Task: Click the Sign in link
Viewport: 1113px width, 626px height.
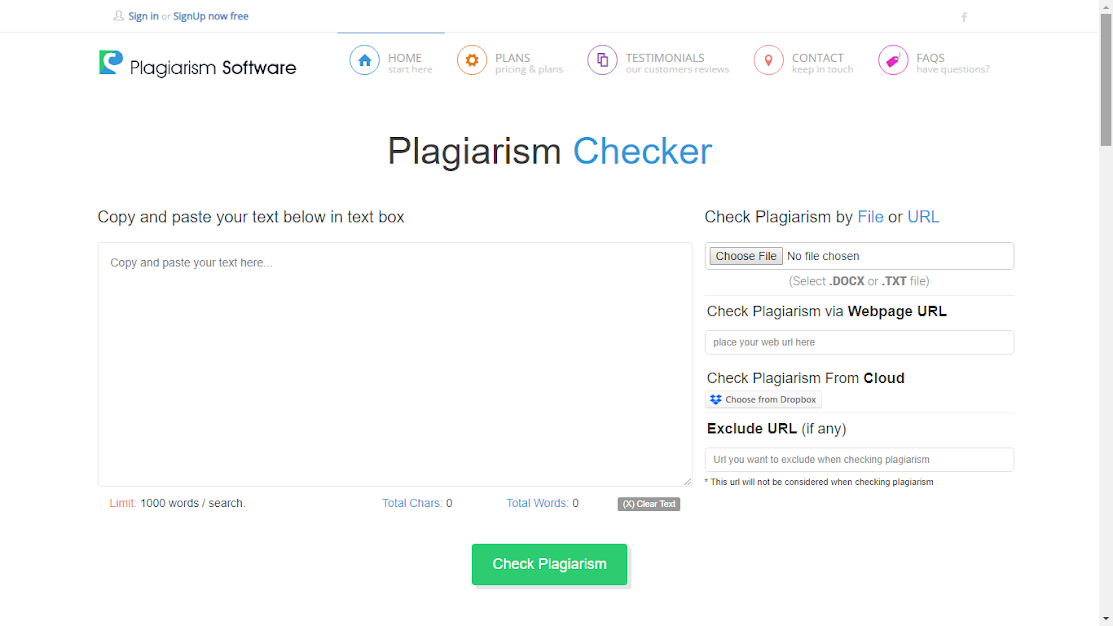Action: point(143,16)
